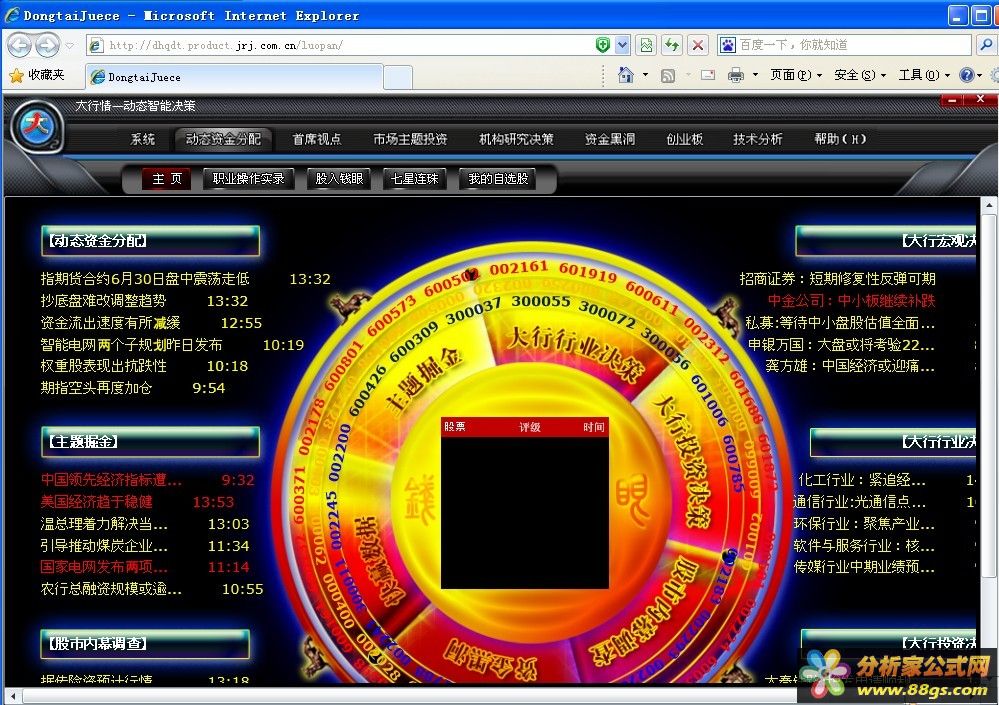Image resolution: width=999 pixels, height=705 pixels.
Task: Open news 指期货合约6月30日盘中震荡走低
Action: click(145, 279)
